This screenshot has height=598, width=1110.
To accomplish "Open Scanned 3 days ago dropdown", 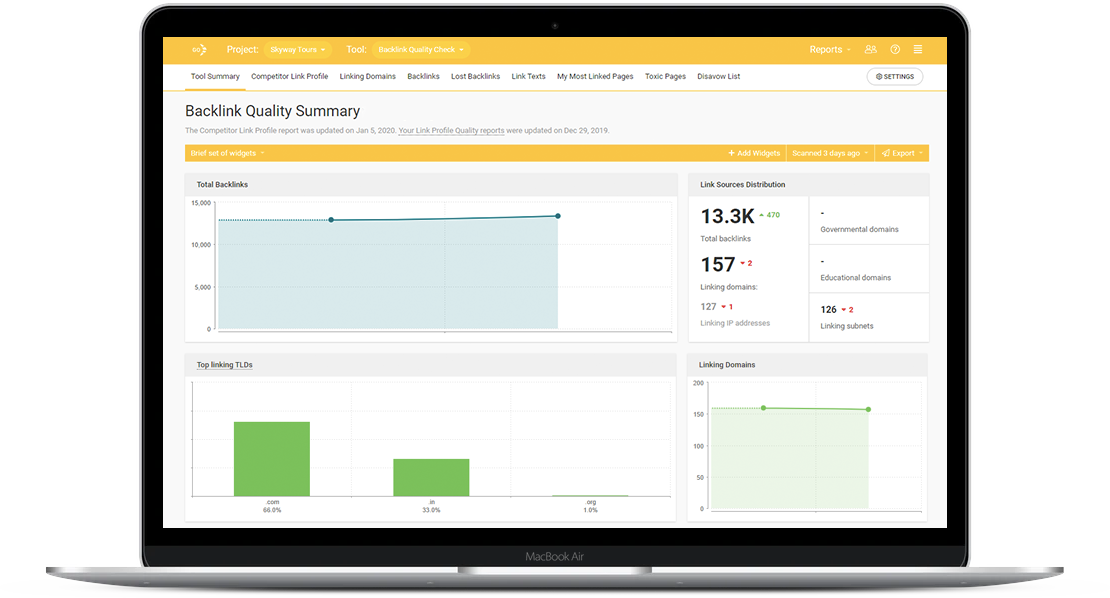I will (830, 153).
